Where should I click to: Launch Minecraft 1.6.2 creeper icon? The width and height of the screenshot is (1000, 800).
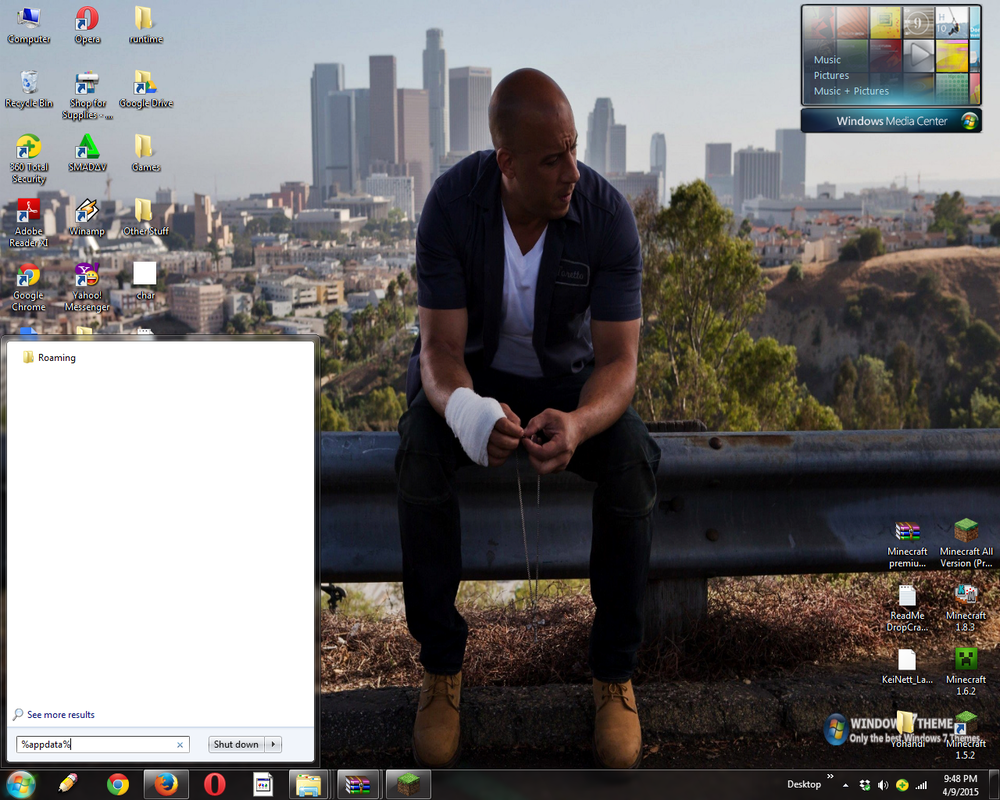966,671
